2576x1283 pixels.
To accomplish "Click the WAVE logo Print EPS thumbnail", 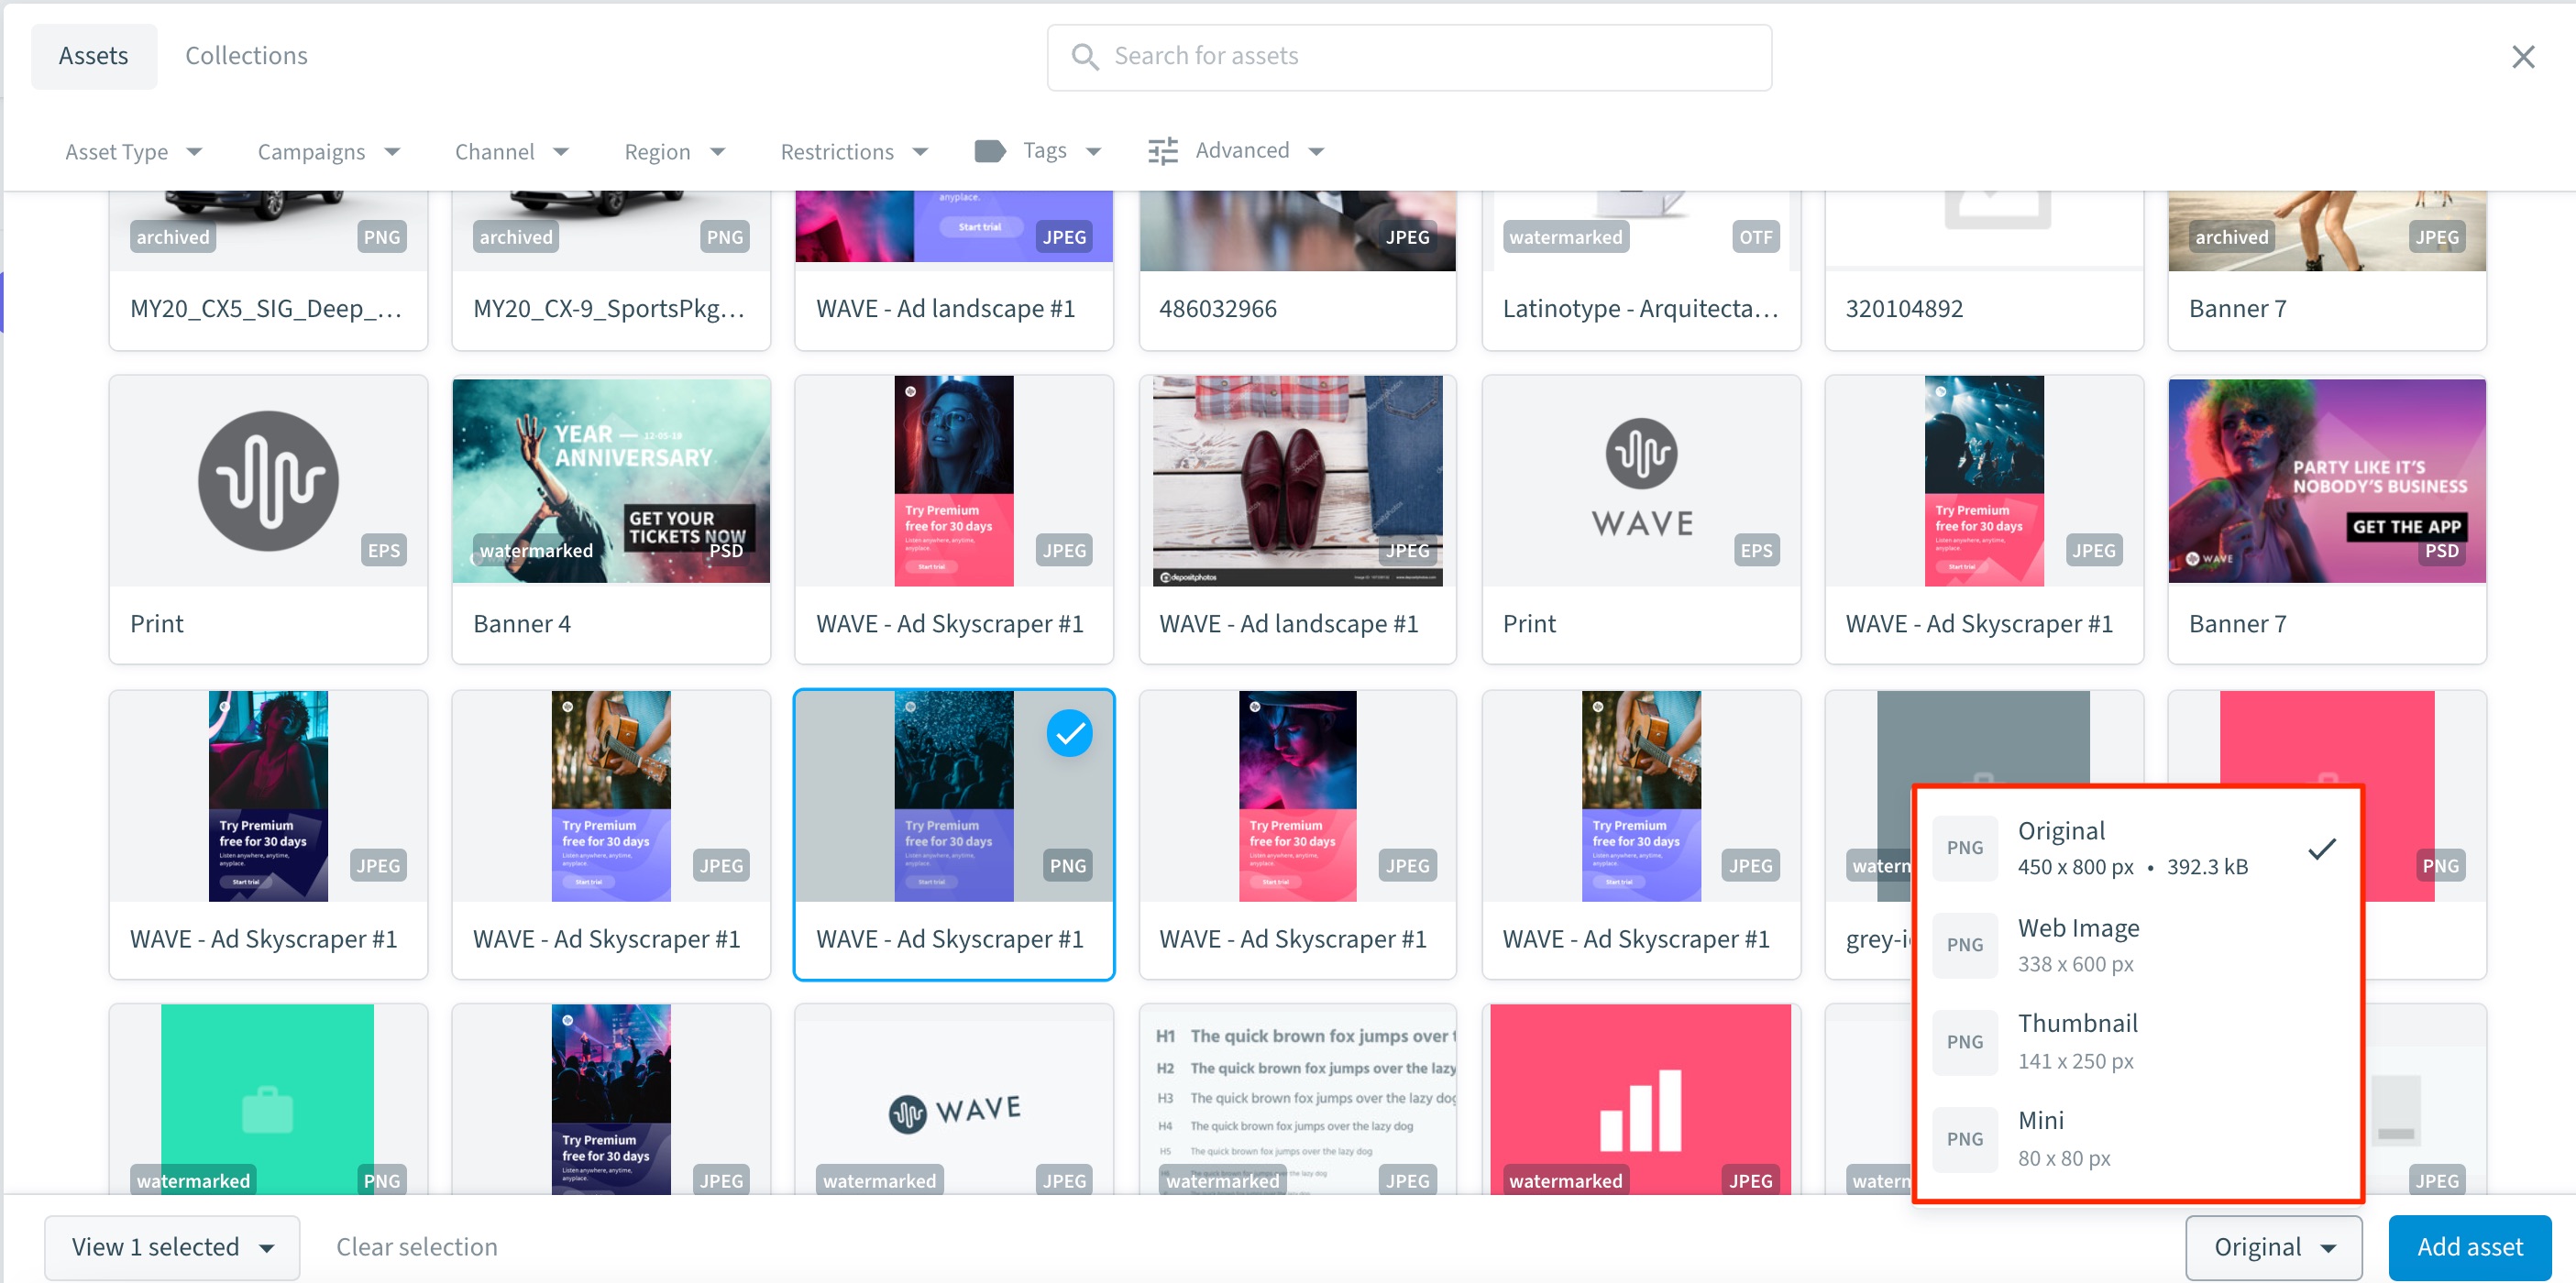I will [x=1640, y=481].
